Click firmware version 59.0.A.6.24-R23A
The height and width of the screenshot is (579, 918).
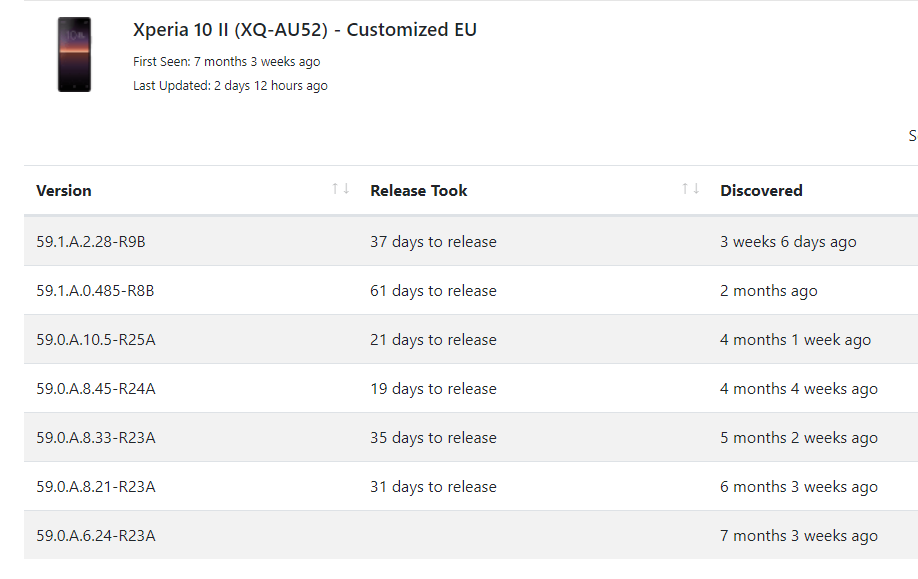click(96, 536)
